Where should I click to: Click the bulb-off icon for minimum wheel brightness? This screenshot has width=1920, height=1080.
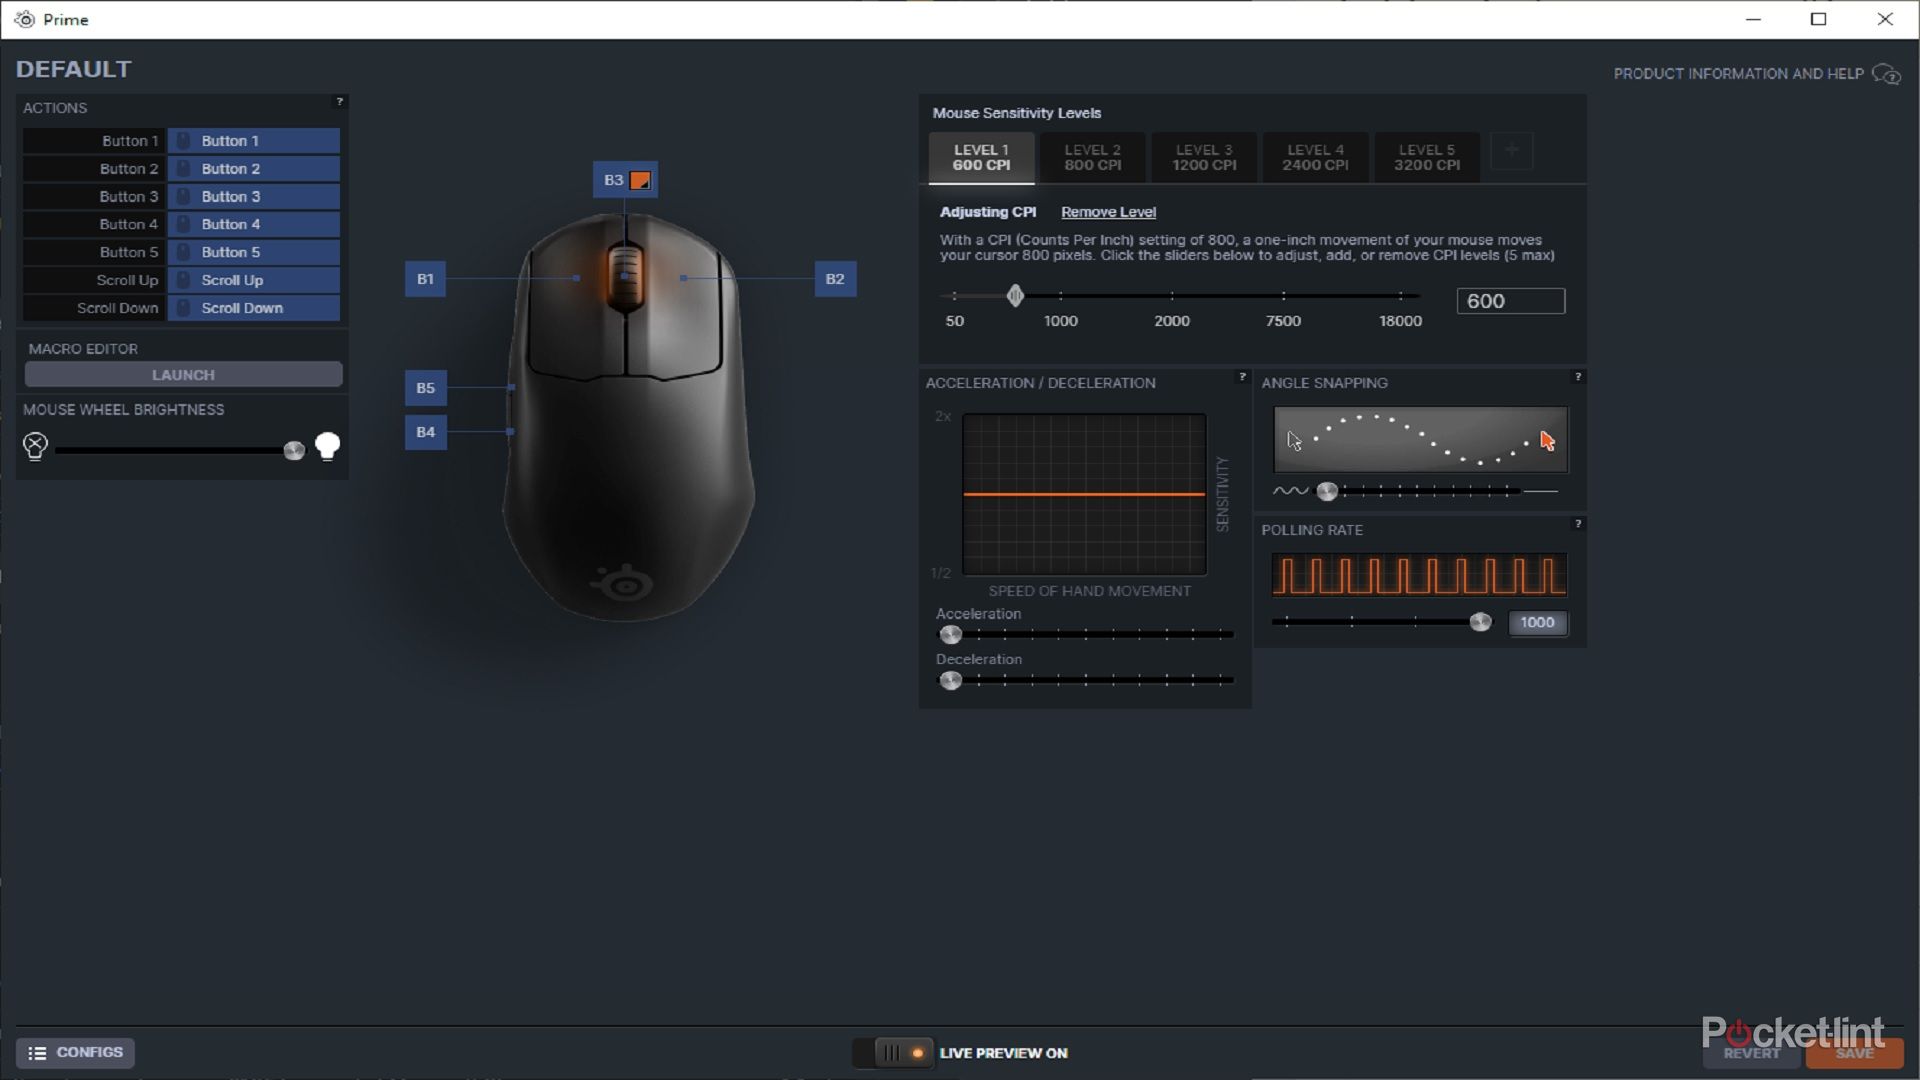pos(35,447)
